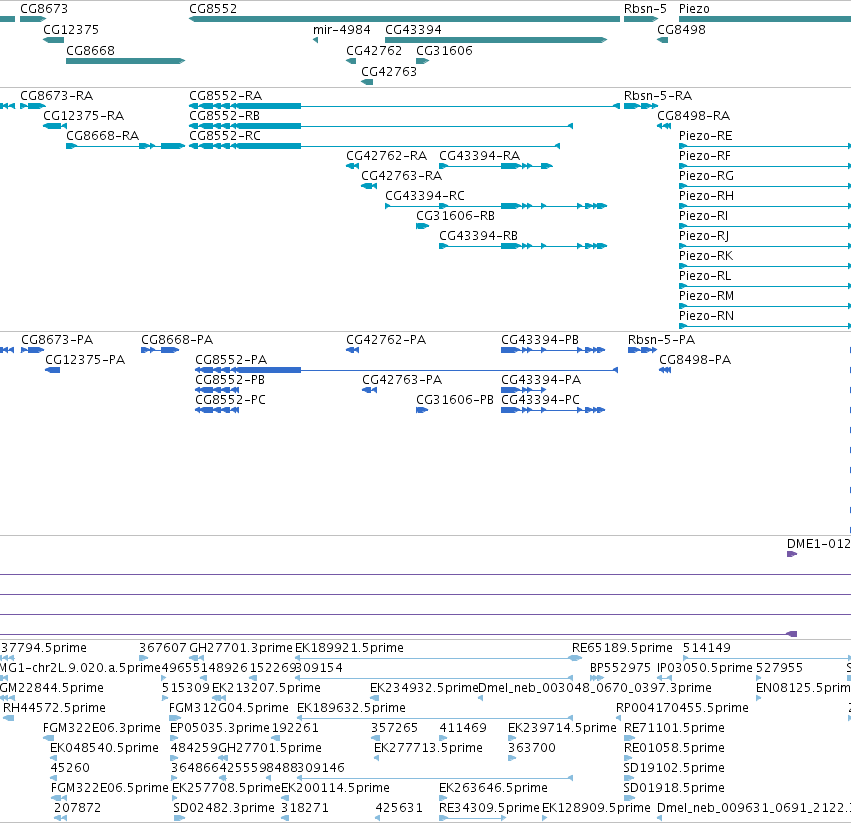
Task: Select the Piezo gene label
Action: point(694,9)
